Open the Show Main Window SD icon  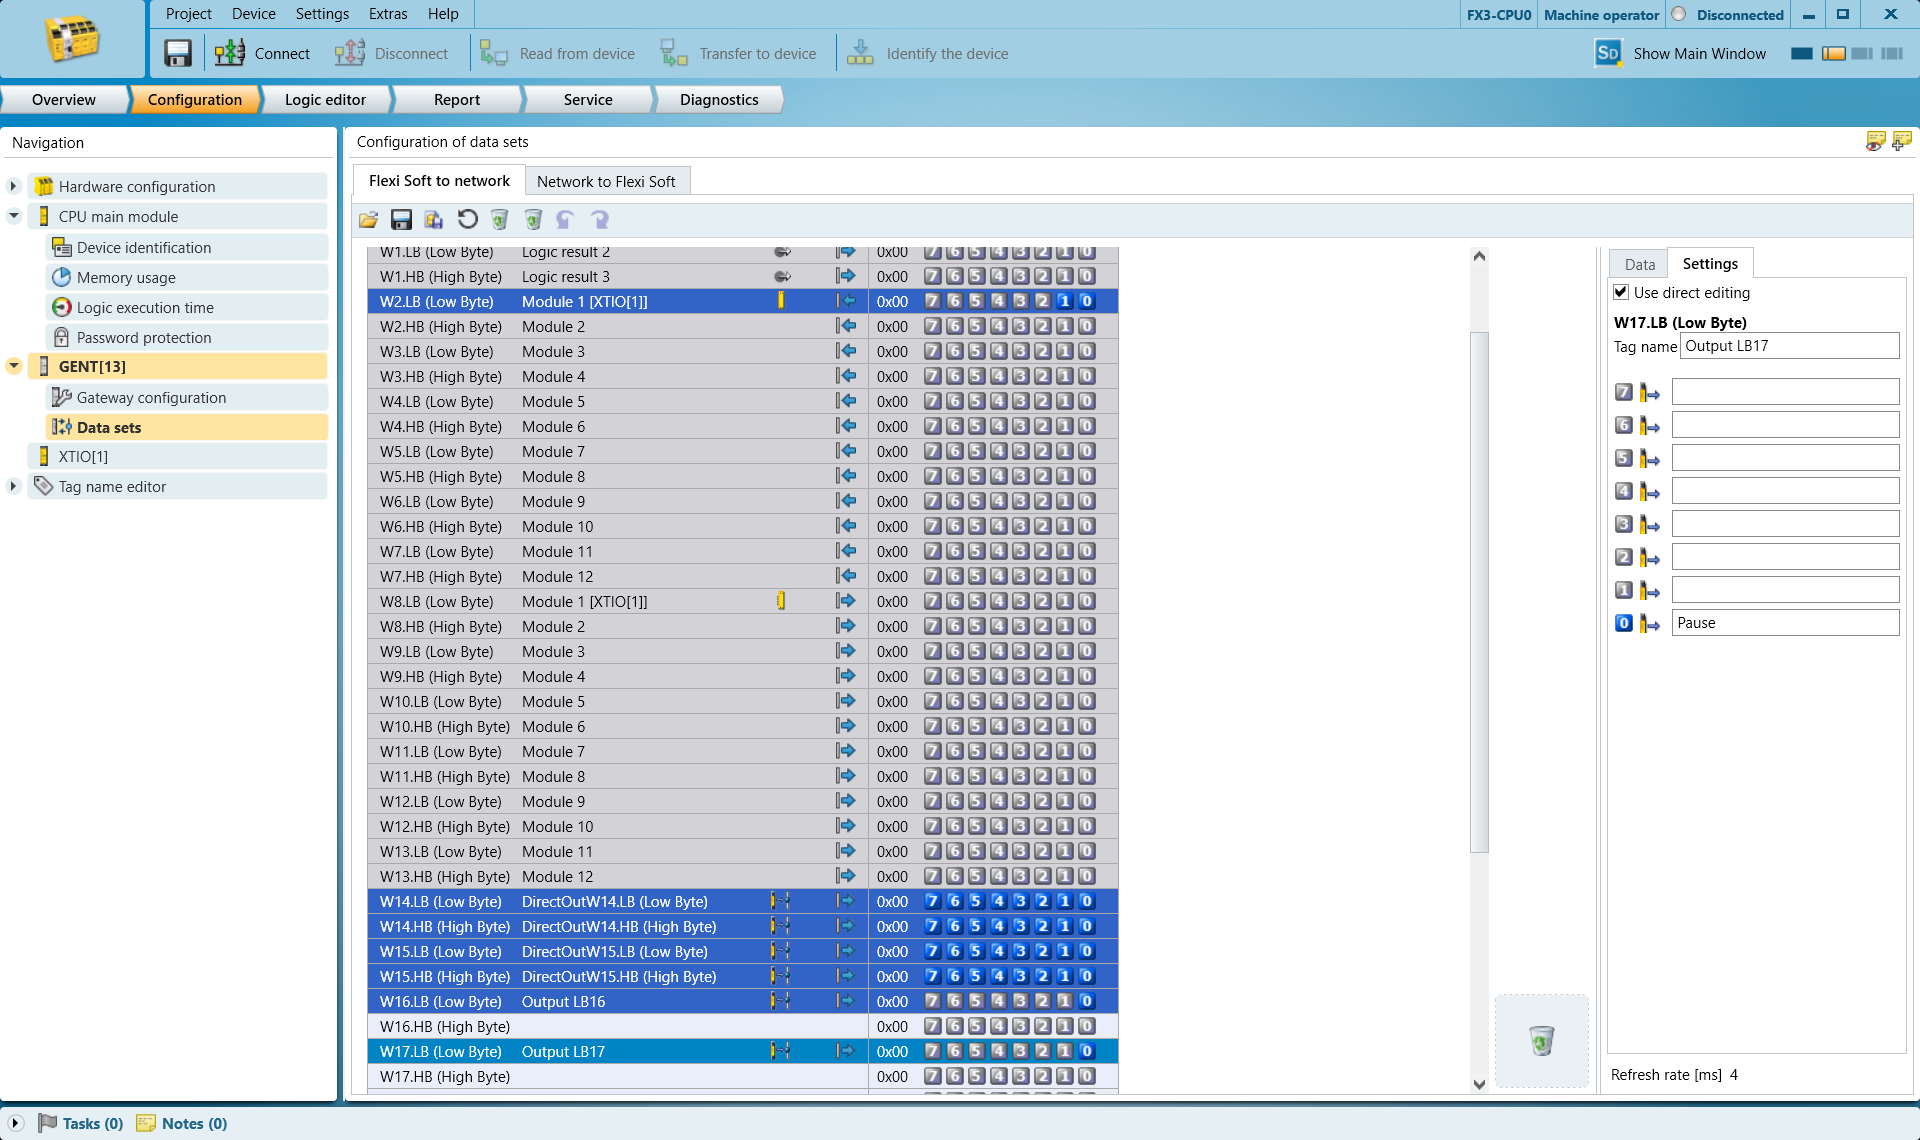coord(1607,53)
